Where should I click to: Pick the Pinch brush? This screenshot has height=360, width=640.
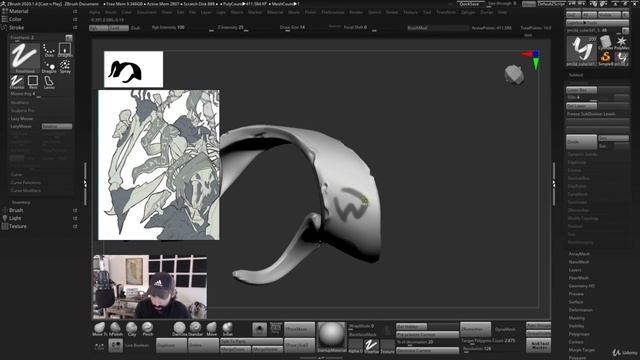pos(148,329)
